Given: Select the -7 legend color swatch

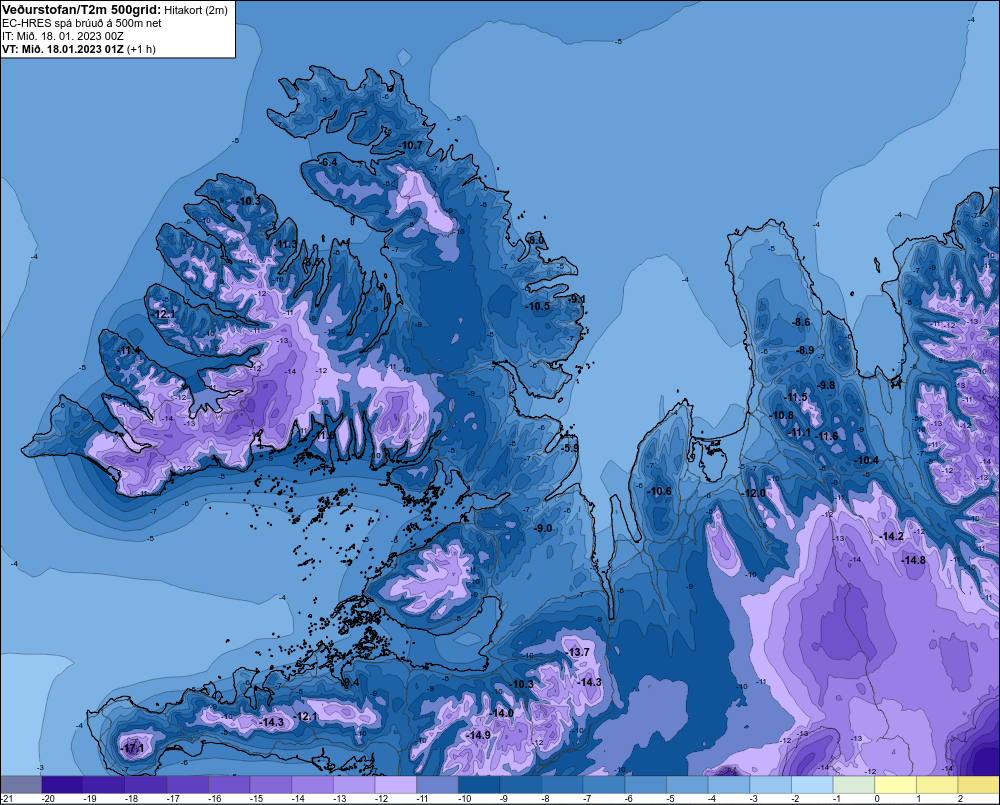Looking at the screenshot, I should (x=604, y=784).
